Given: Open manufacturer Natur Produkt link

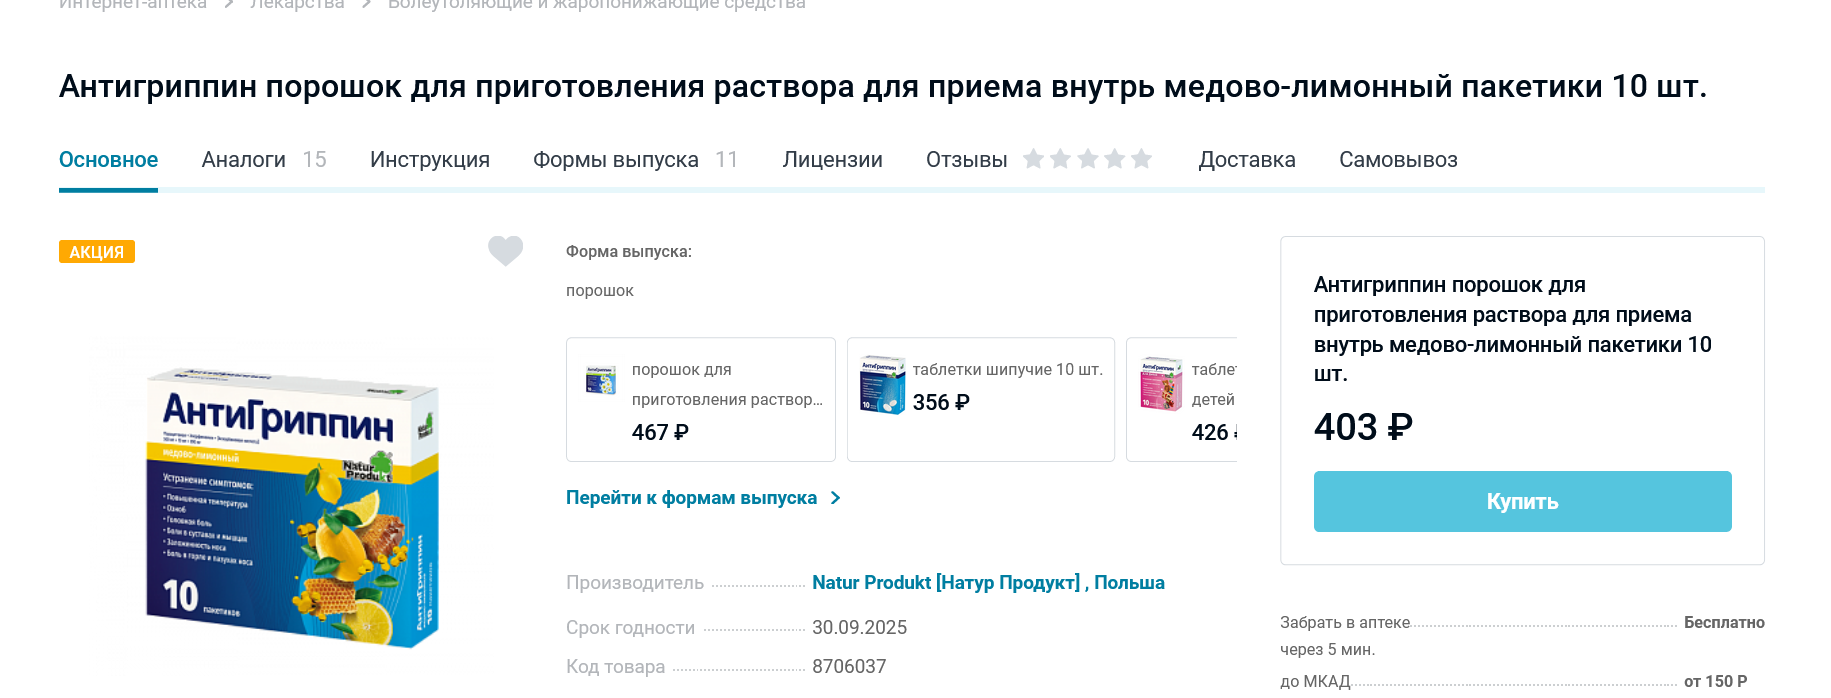Looking at the screenshot, I should 988,583.
